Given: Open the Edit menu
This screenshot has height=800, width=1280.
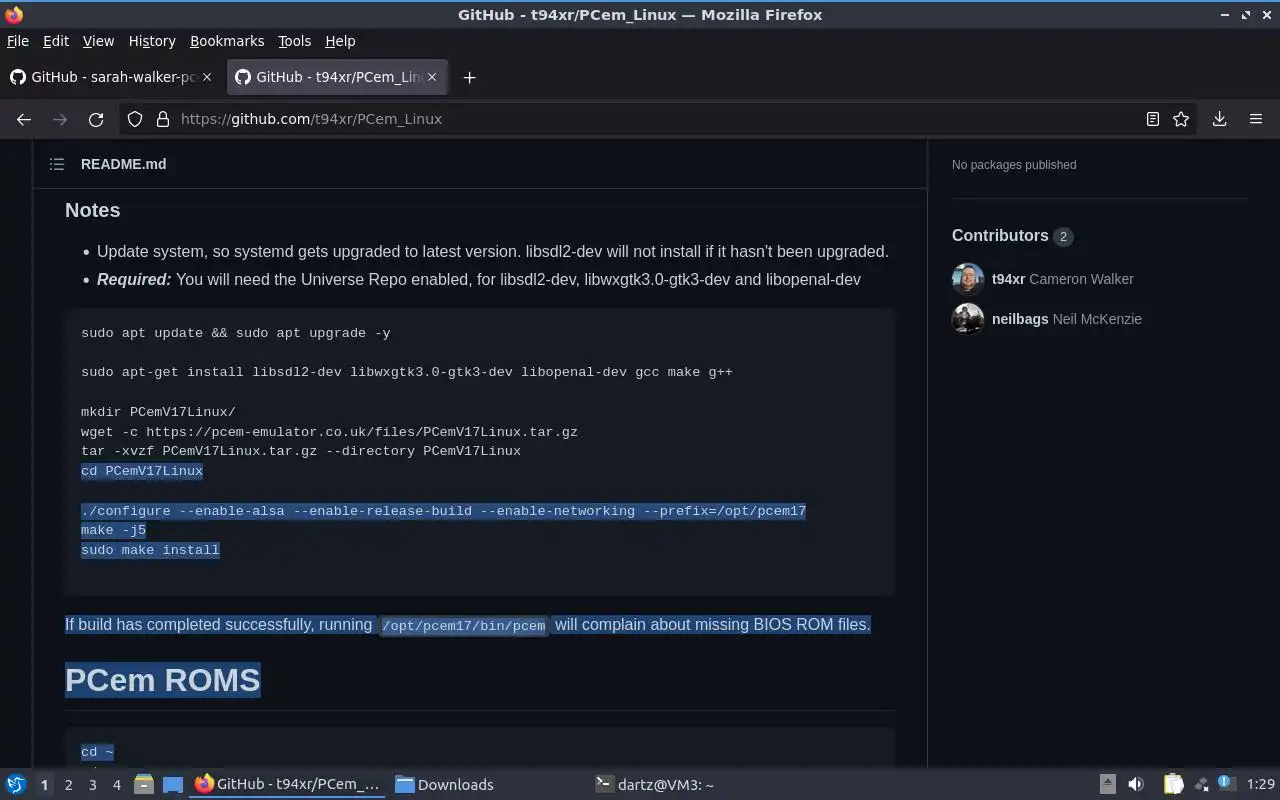Looking at the screenshot, I should click(56, 41).
